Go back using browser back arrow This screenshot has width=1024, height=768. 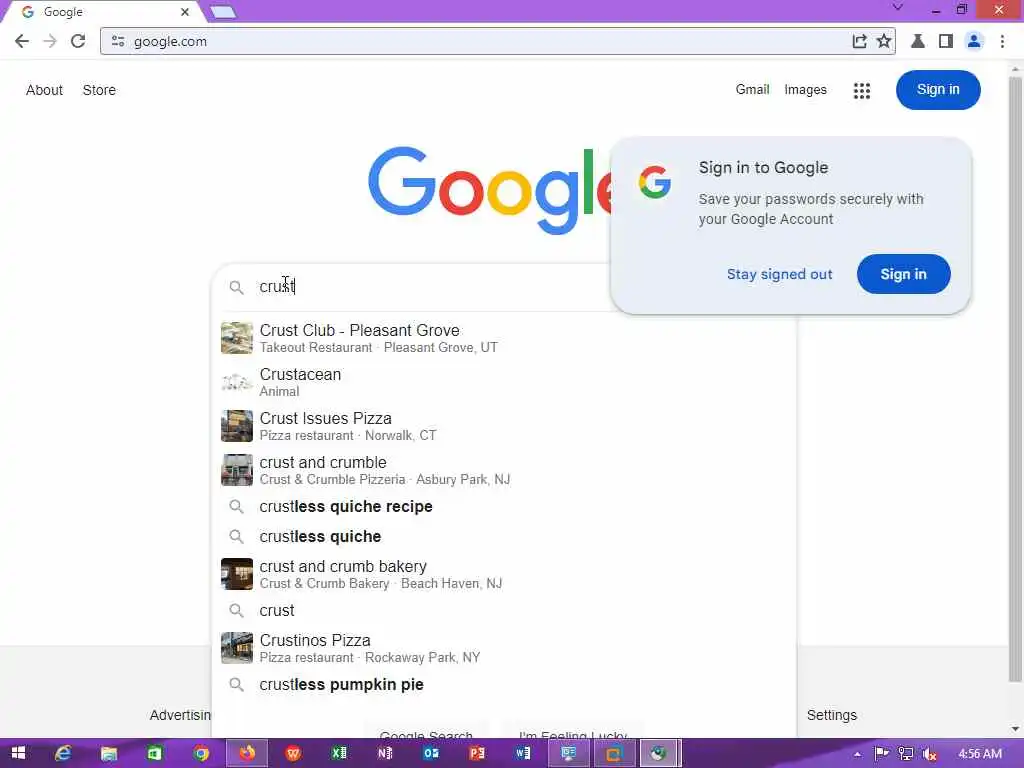22,41
